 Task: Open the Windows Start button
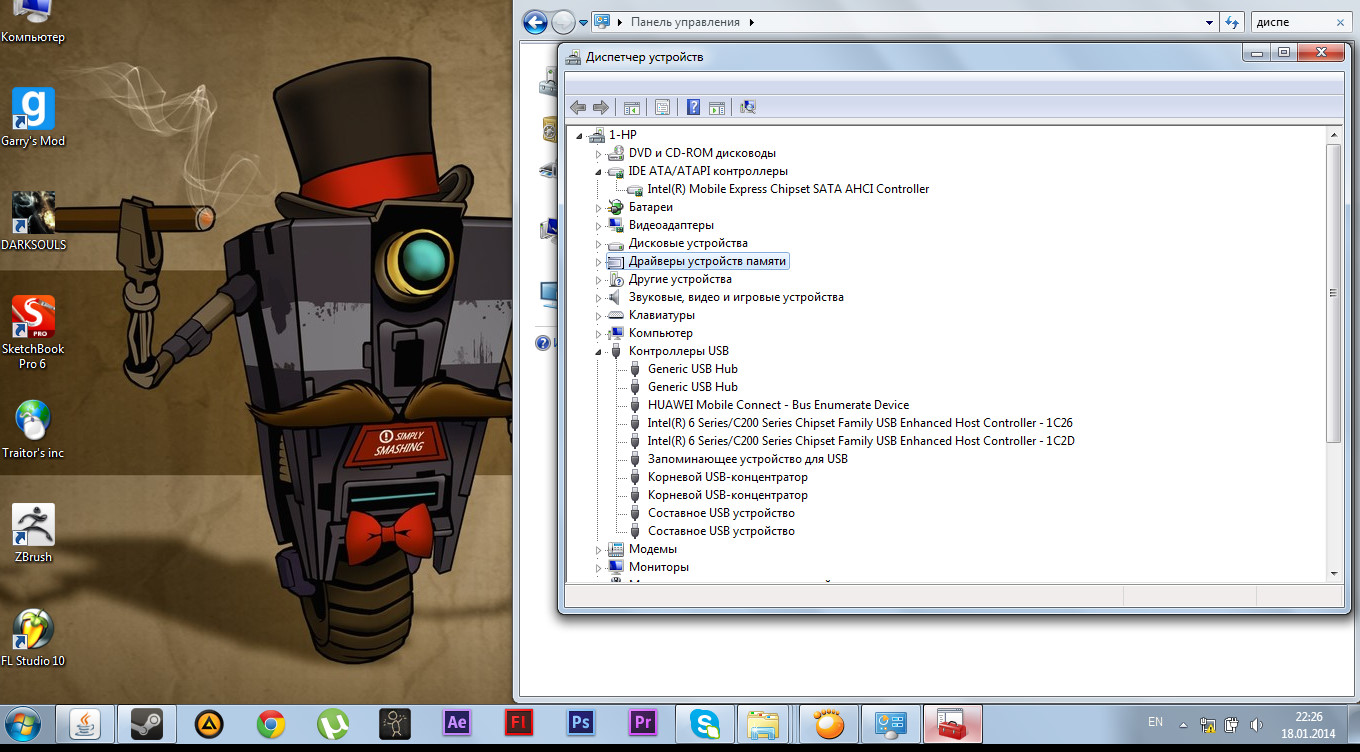(23, 724)
